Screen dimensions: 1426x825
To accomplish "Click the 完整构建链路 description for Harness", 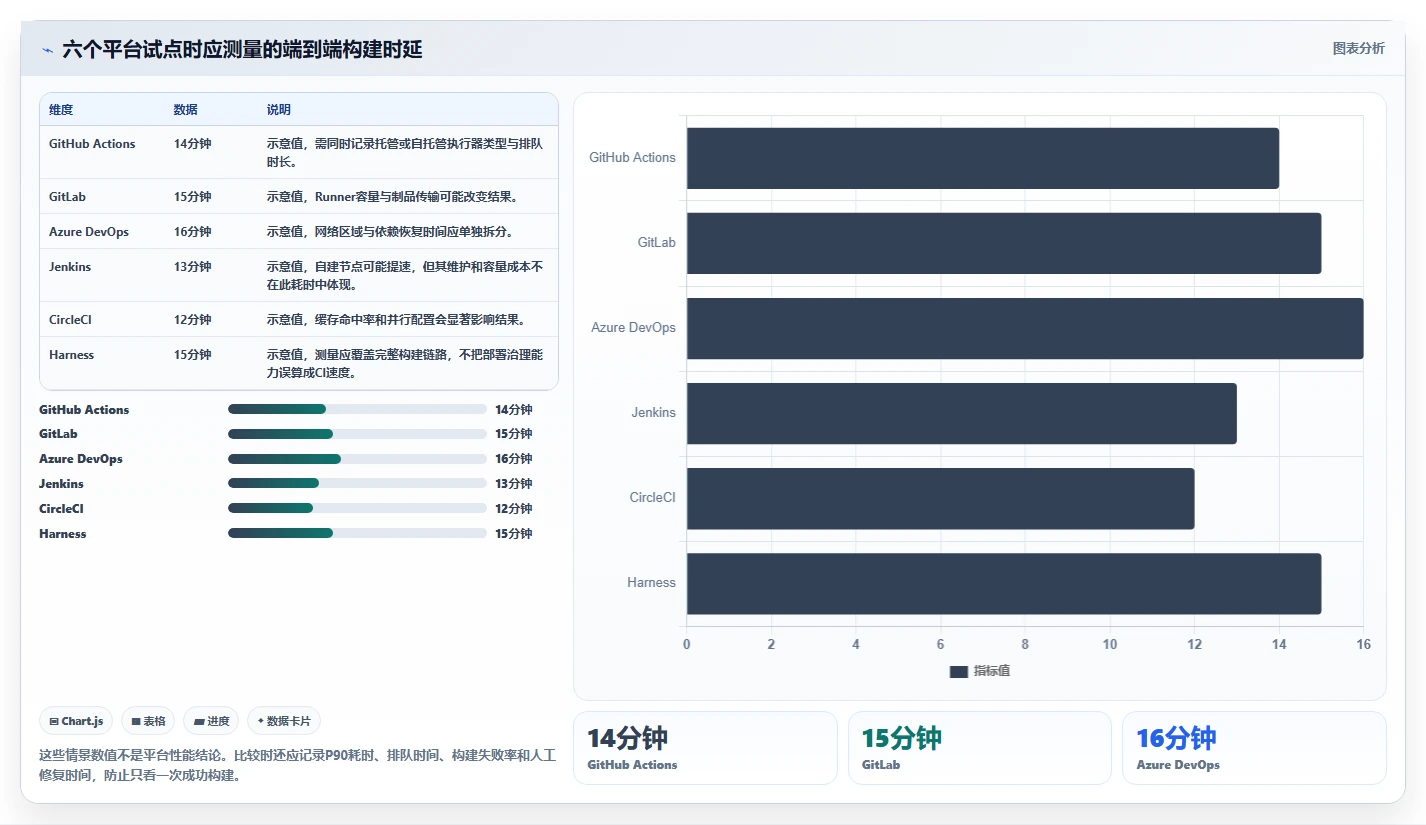I will point(405,364).
